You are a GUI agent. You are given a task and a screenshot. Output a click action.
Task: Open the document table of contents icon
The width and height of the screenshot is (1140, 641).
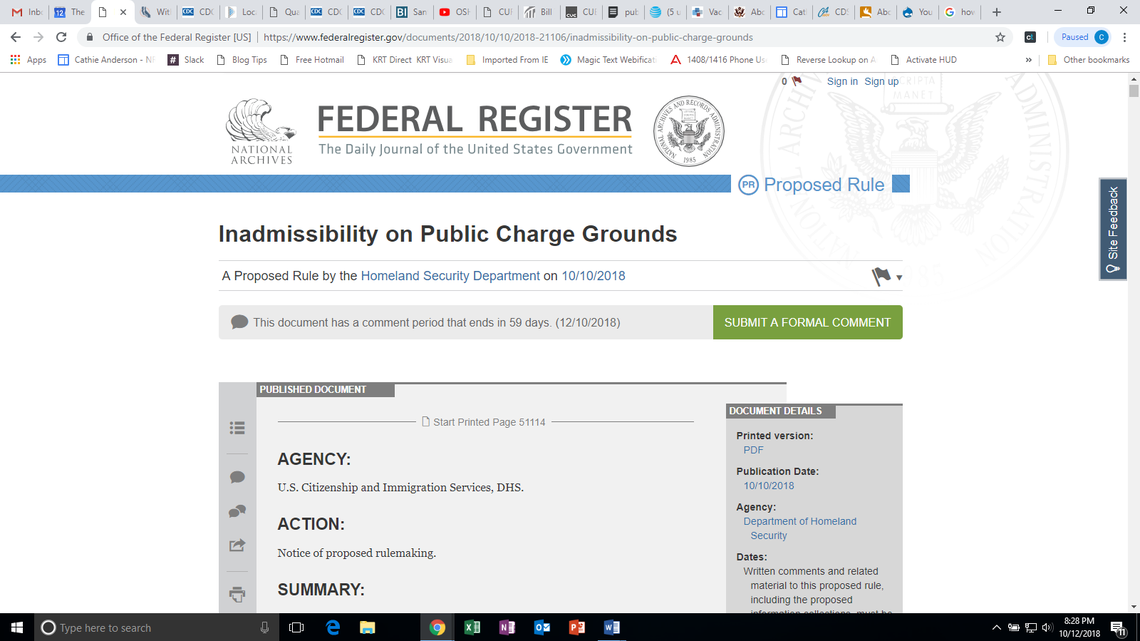pyautogui.click(x=237, y=427)
